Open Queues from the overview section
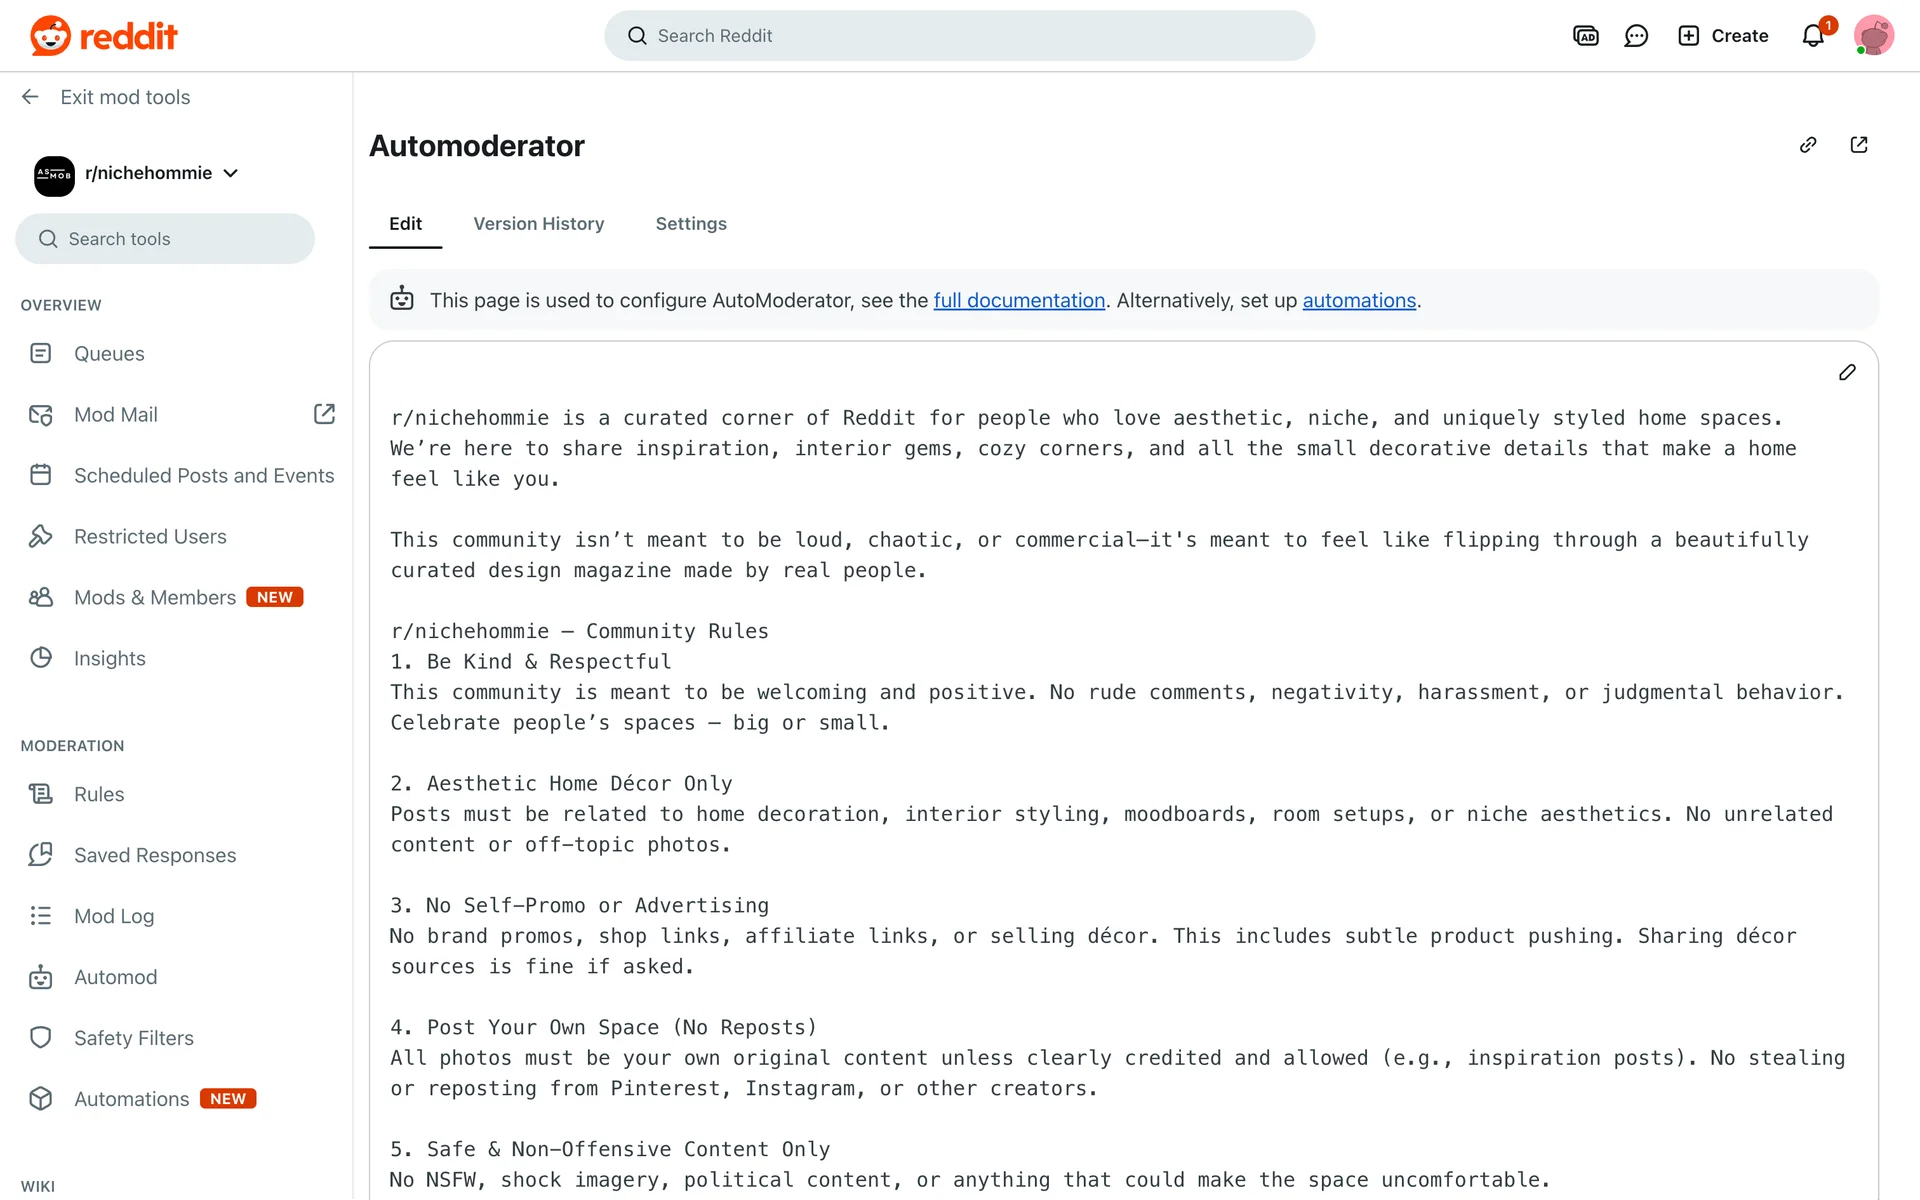The height and width of the screenshot is (1200, 1920). [x=109, y=354]
